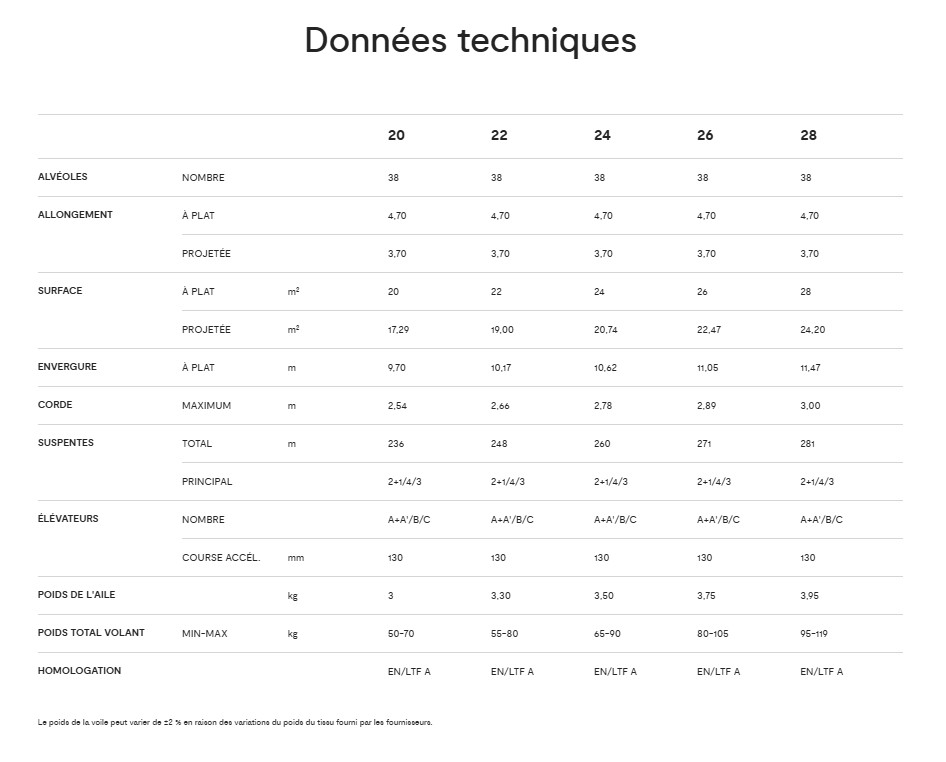Click the POIDS DE L'AILE label

tap(76, 595)
